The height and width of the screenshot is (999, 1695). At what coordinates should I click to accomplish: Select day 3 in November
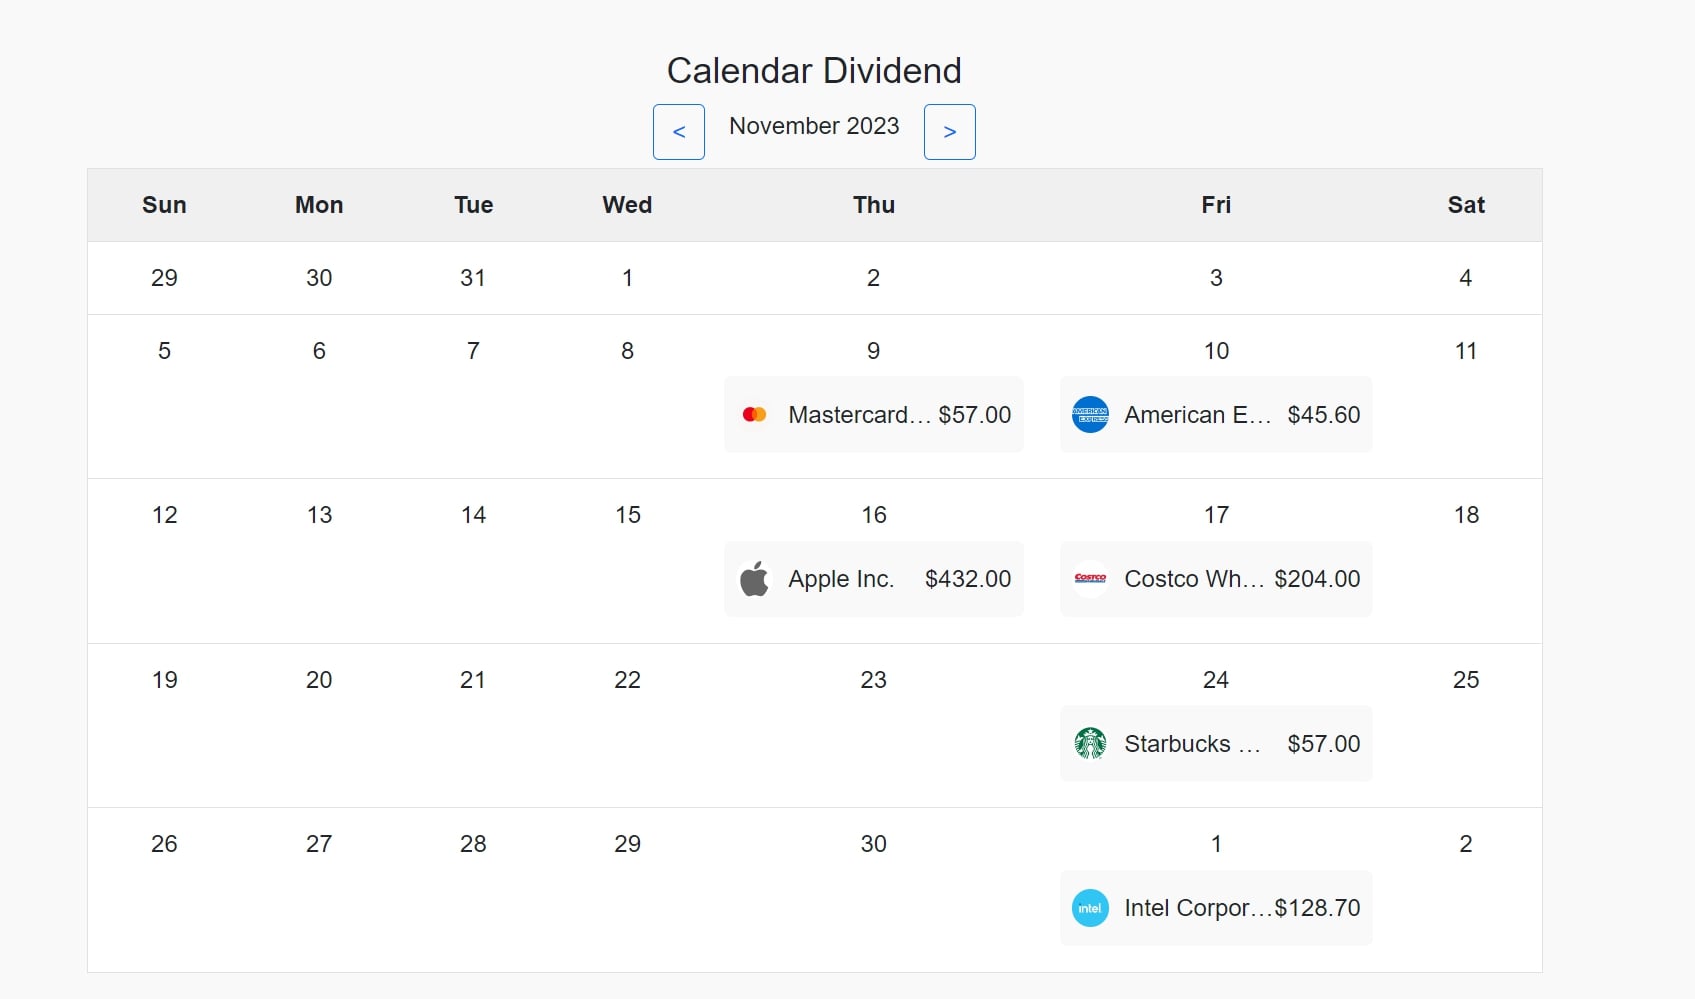pyautogui.click(x=1216, y=278)
